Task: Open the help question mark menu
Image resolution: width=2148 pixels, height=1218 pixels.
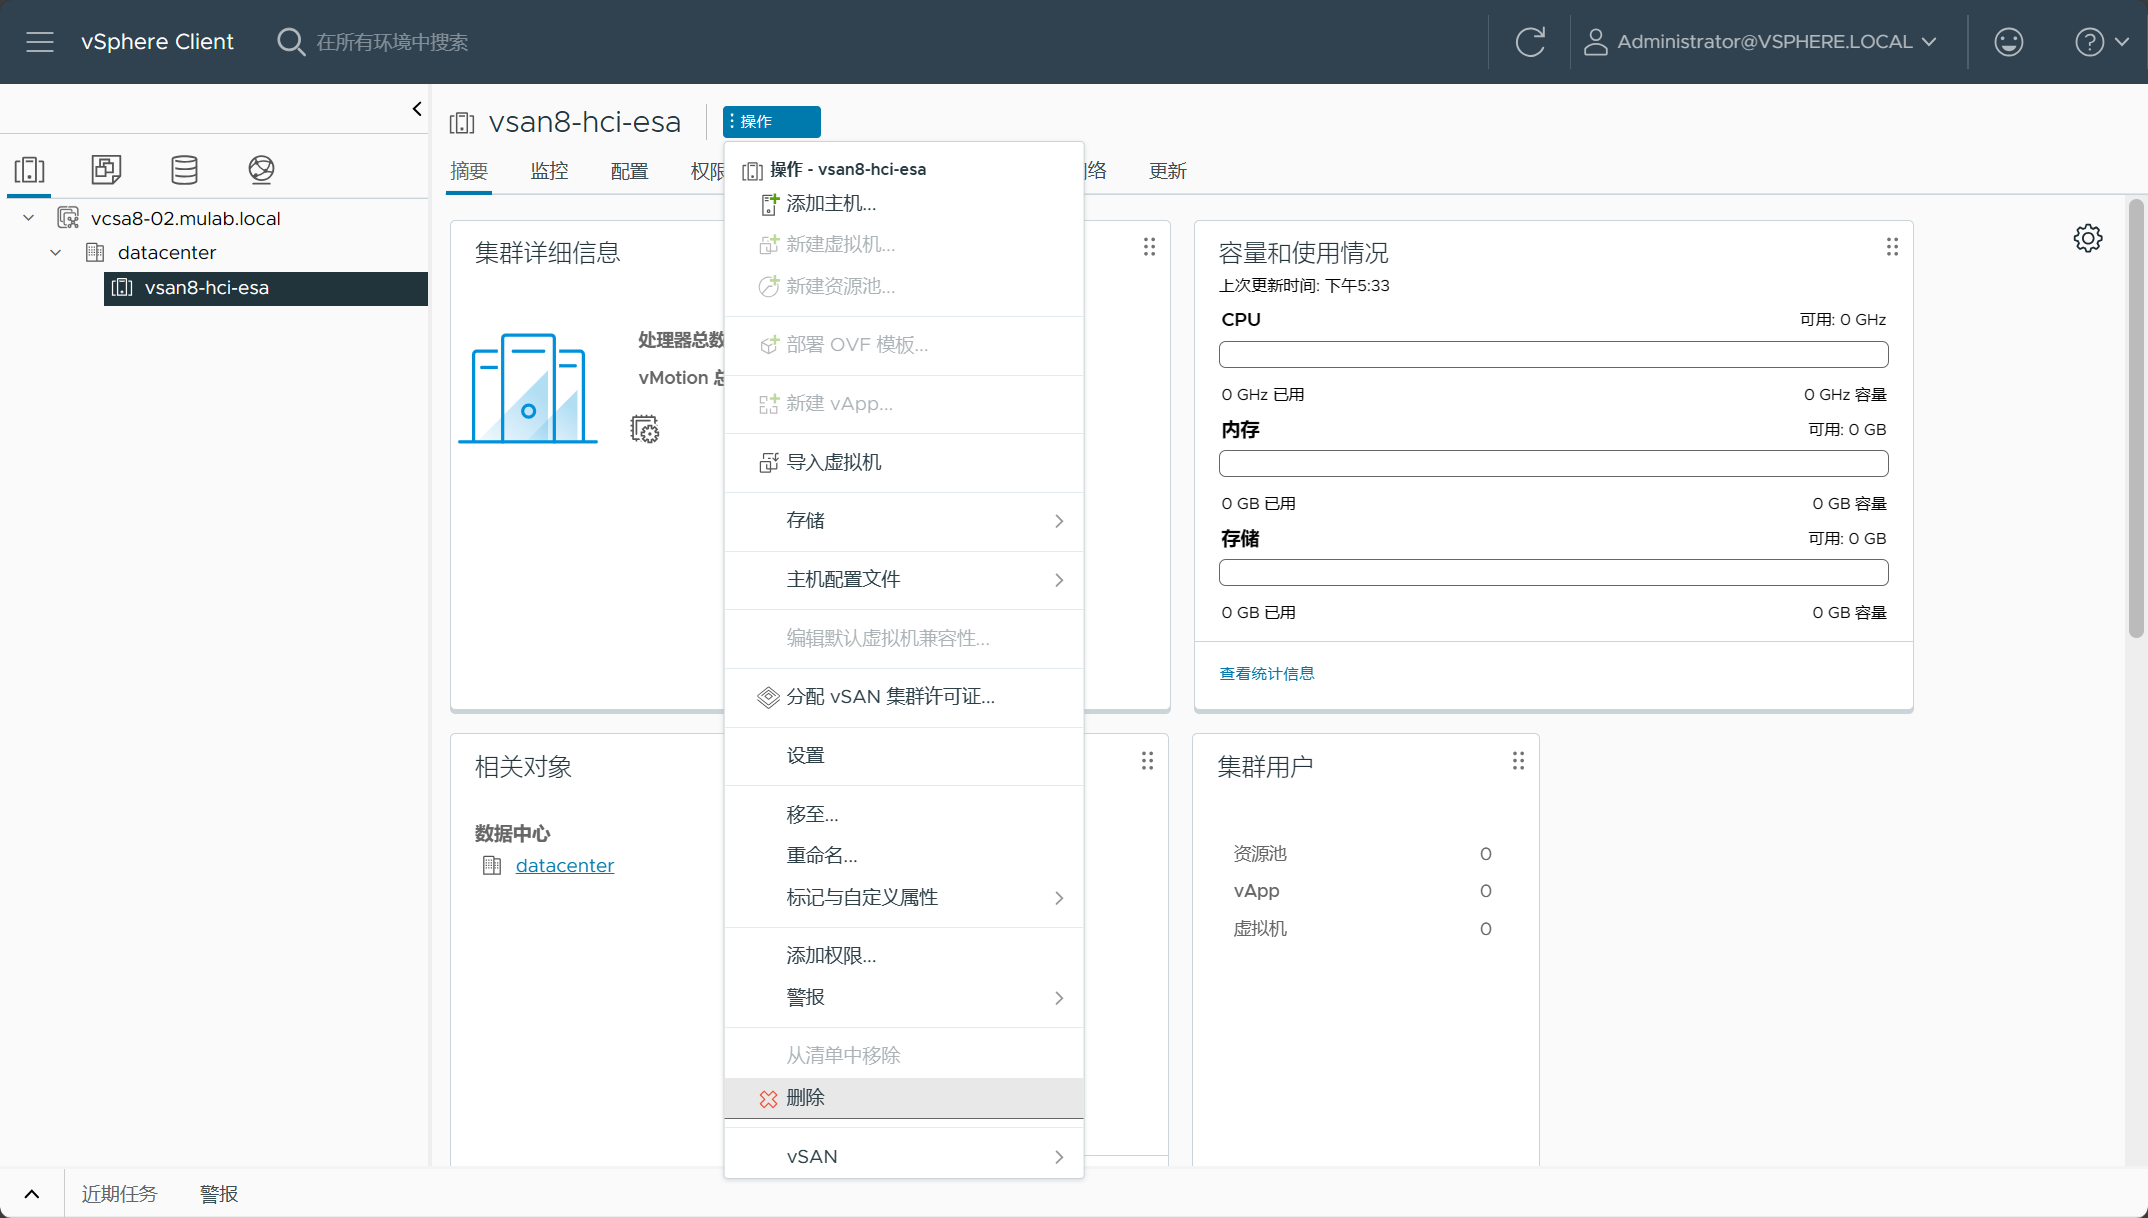Action: pyautogui.click(x=2102, y=42)
